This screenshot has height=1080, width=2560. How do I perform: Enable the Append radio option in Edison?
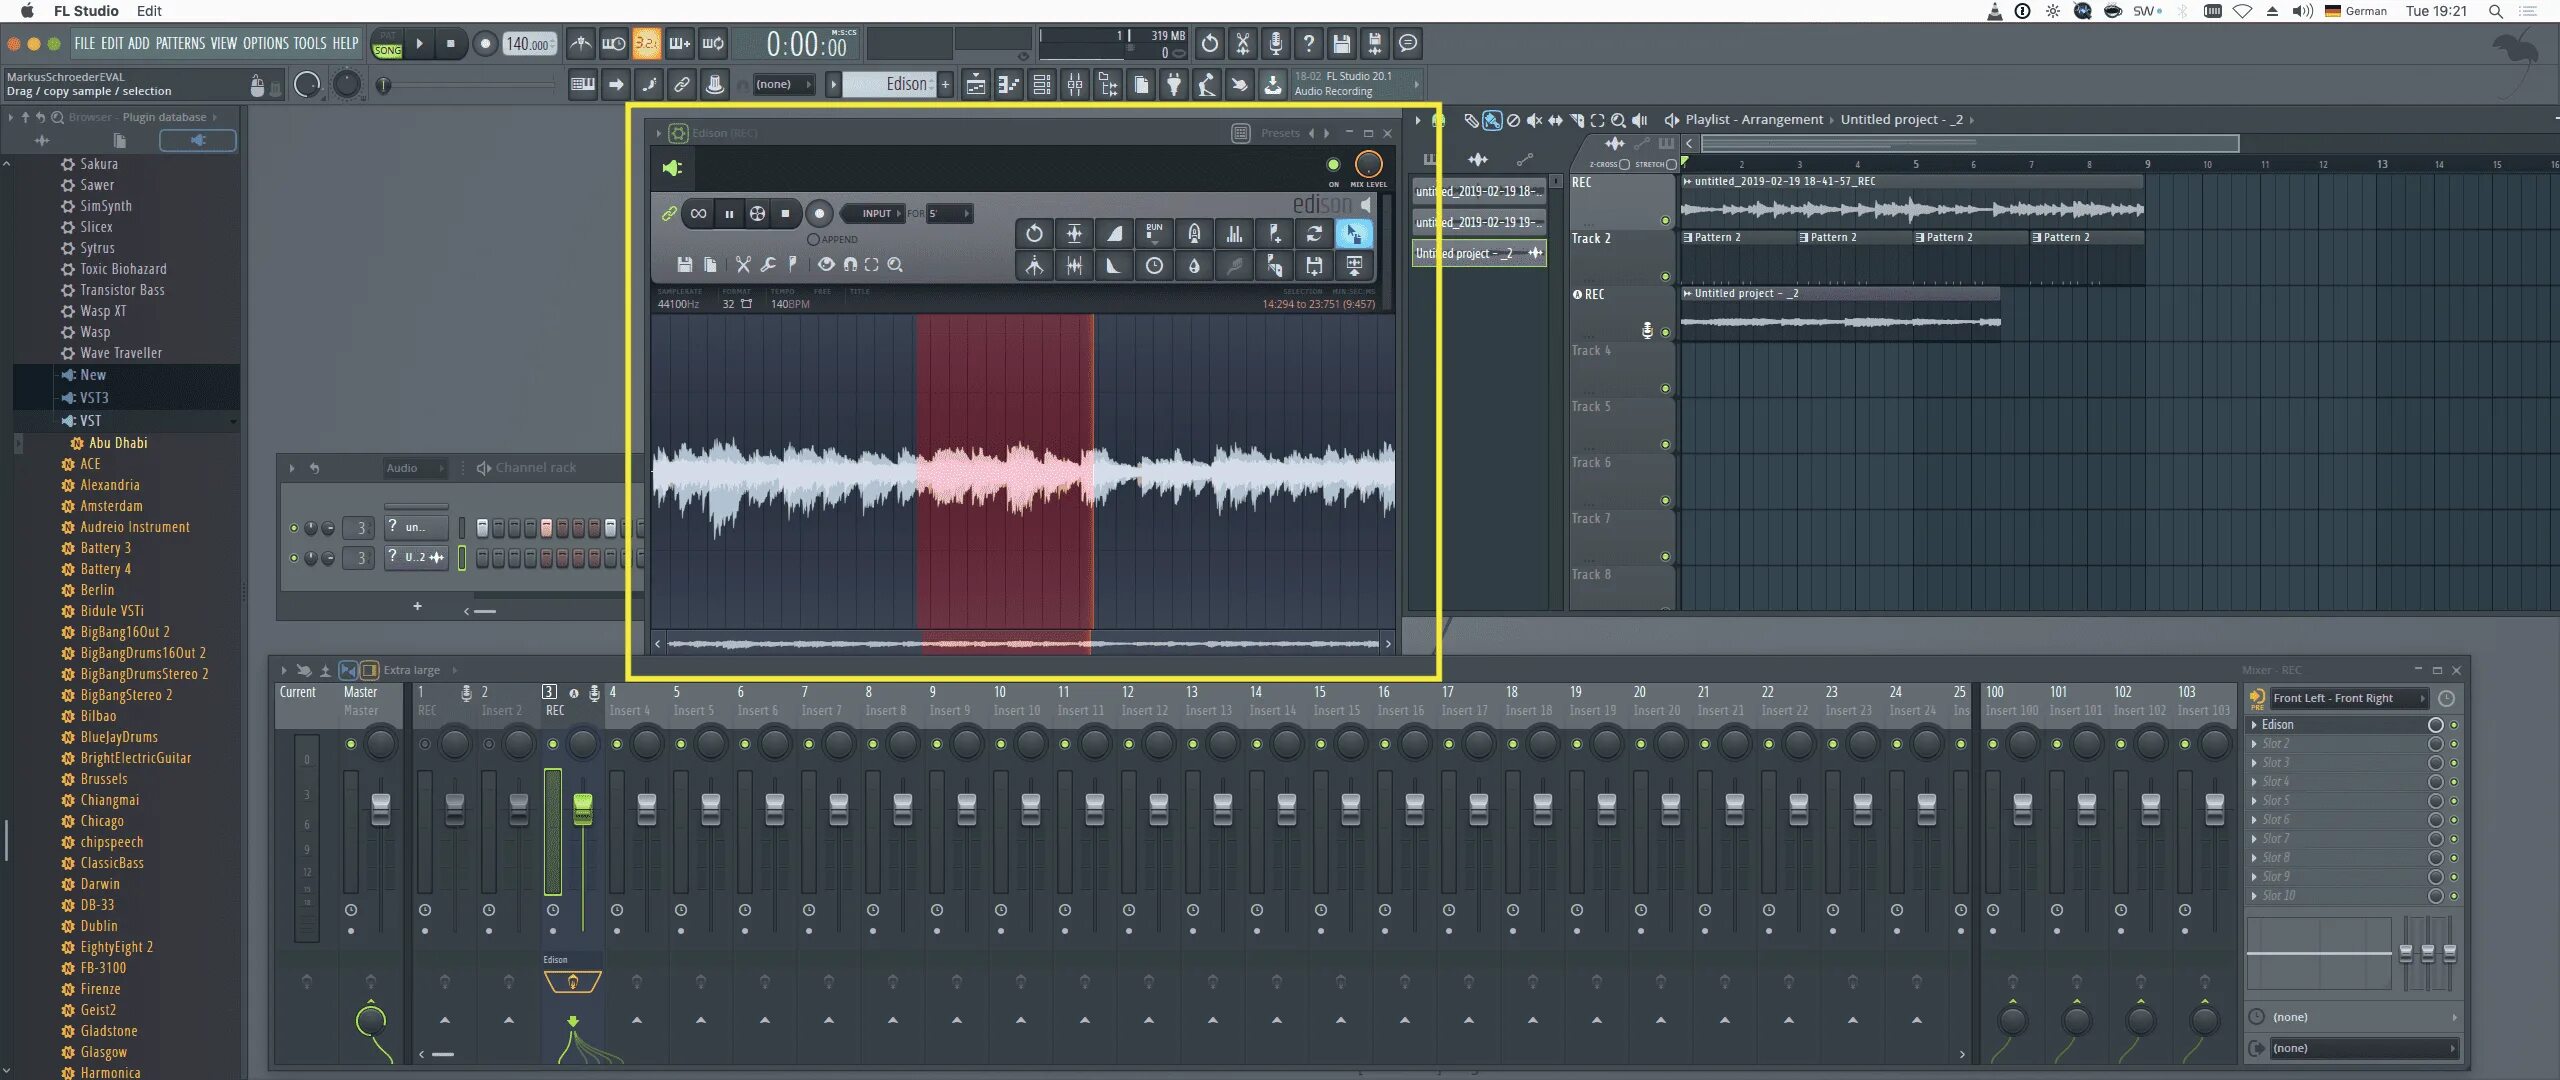coord(813,239)
